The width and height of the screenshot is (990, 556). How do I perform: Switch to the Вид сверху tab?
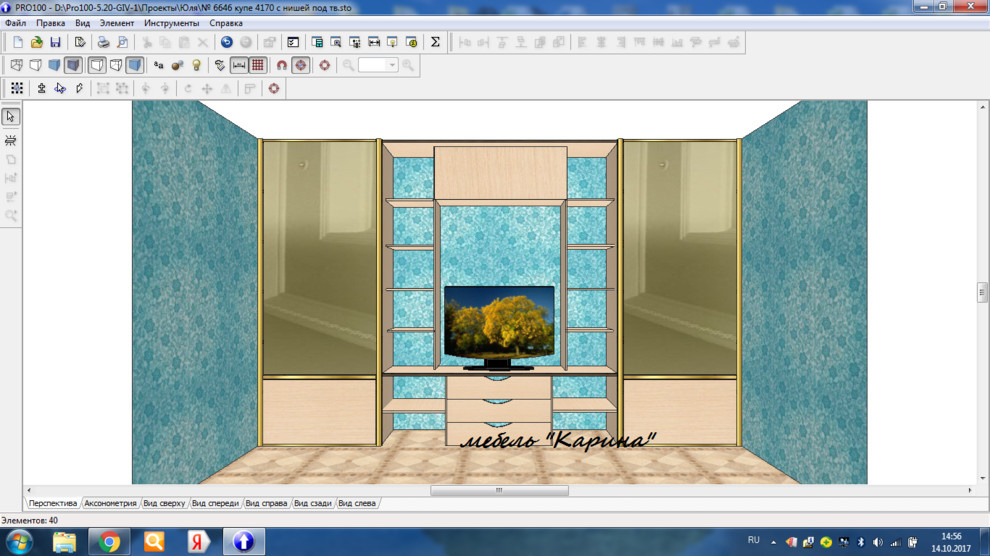(164, 503)
